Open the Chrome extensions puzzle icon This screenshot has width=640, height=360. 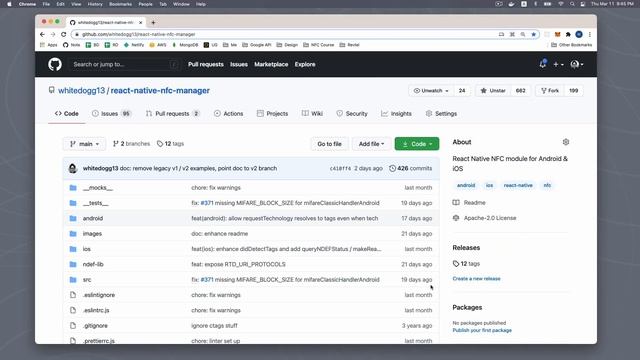tap(568, 34)
